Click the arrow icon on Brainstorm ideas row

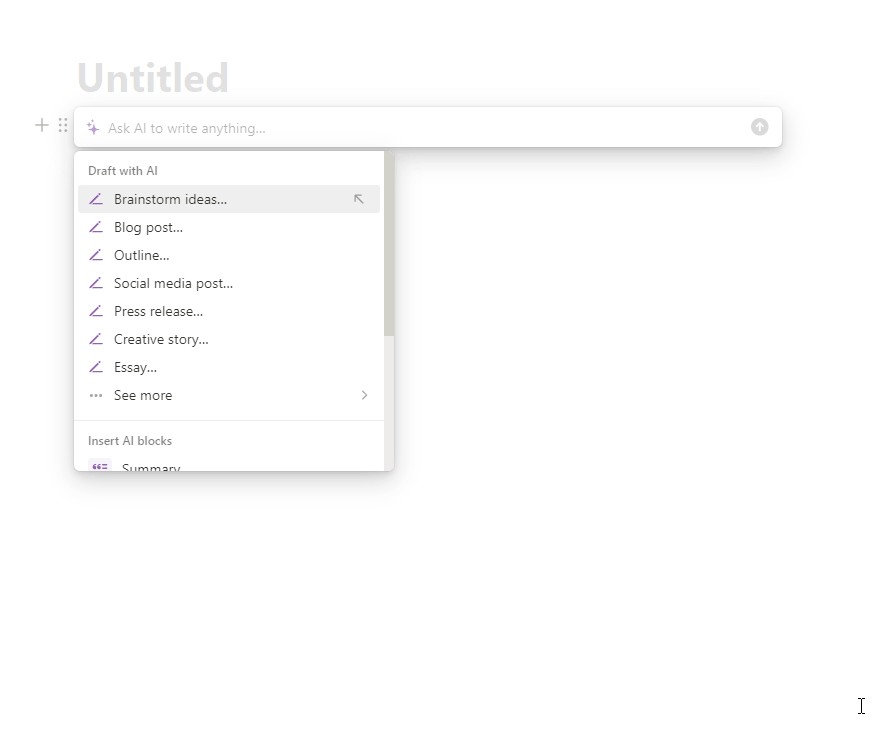coord(358,199)
